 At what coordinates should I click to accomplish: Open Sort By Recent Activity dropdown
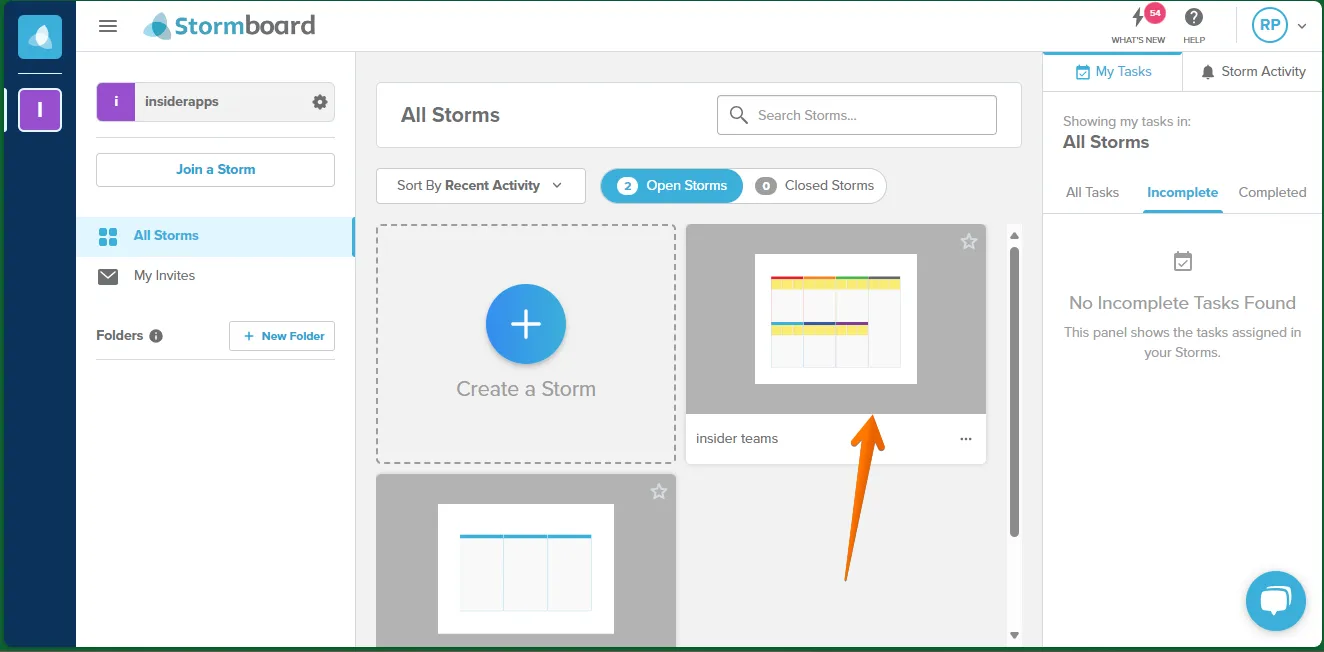pos(481,186)
